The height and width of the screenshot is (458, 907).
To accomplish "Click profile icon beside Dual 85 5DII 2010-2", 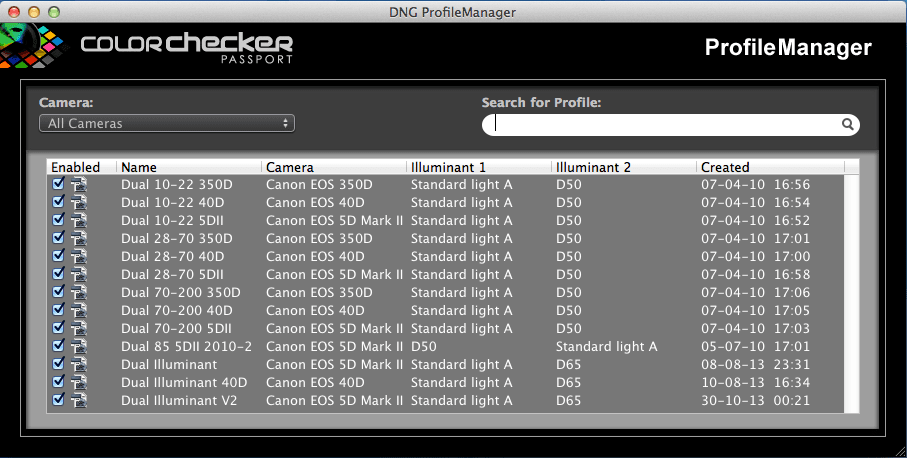I will click(x=78, y=347).
